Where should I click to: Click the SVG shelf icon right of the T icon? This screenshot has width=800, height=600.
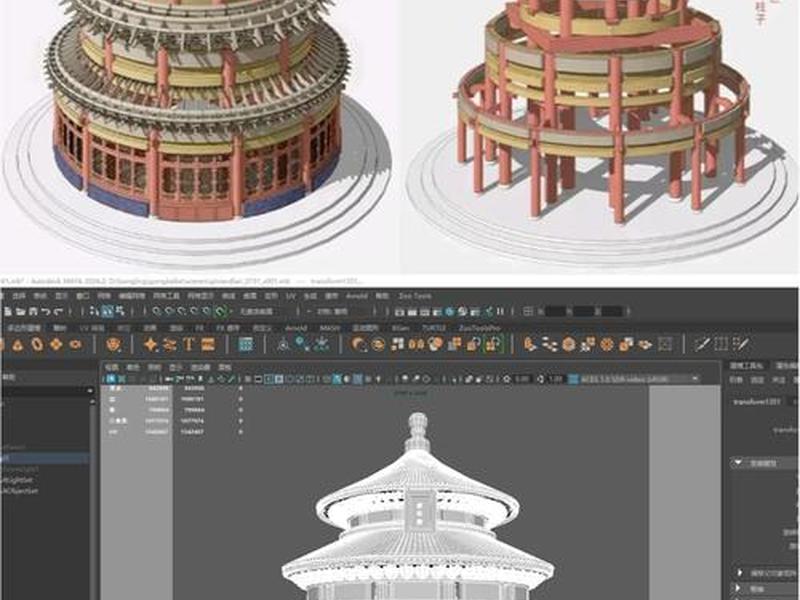coord(208,345)
